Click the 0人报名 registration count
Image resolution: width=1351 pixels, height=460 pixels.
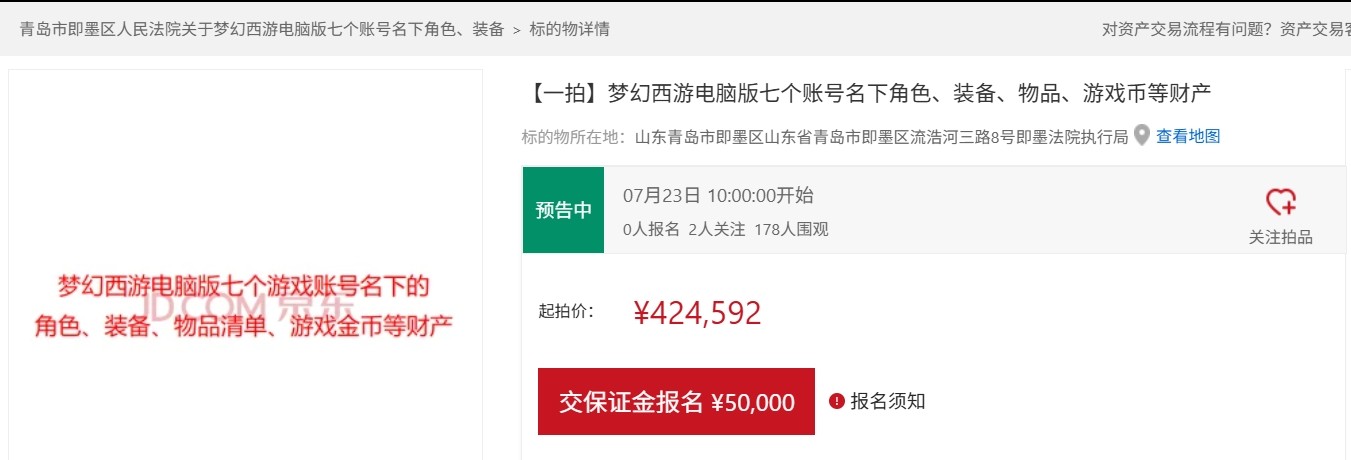[x=651, y=229]
